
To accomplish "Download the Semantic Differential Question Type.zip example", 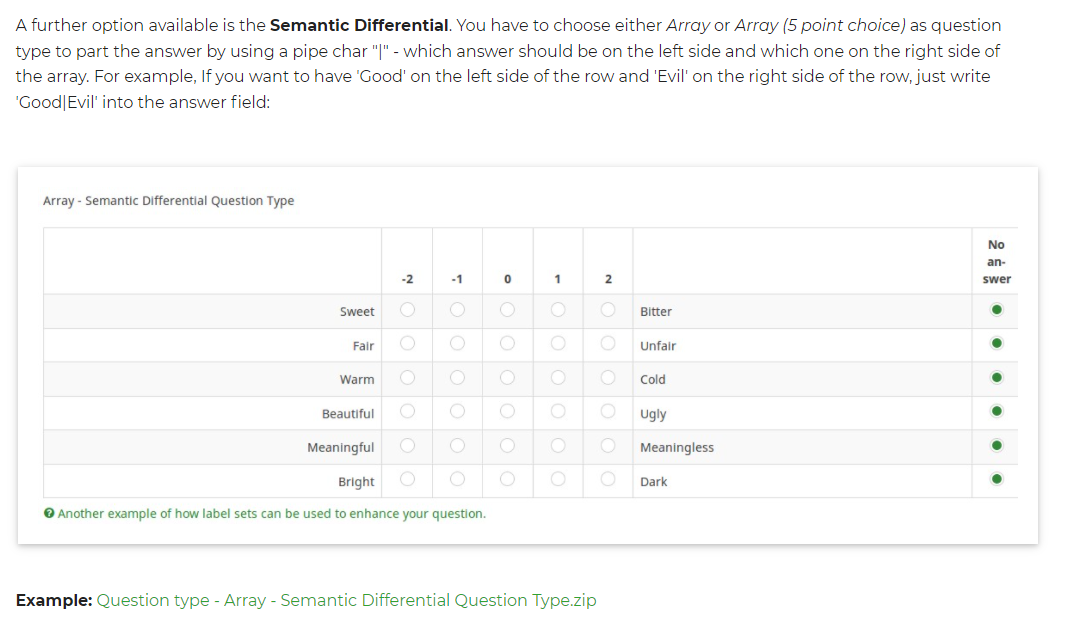I will [346, 600].
